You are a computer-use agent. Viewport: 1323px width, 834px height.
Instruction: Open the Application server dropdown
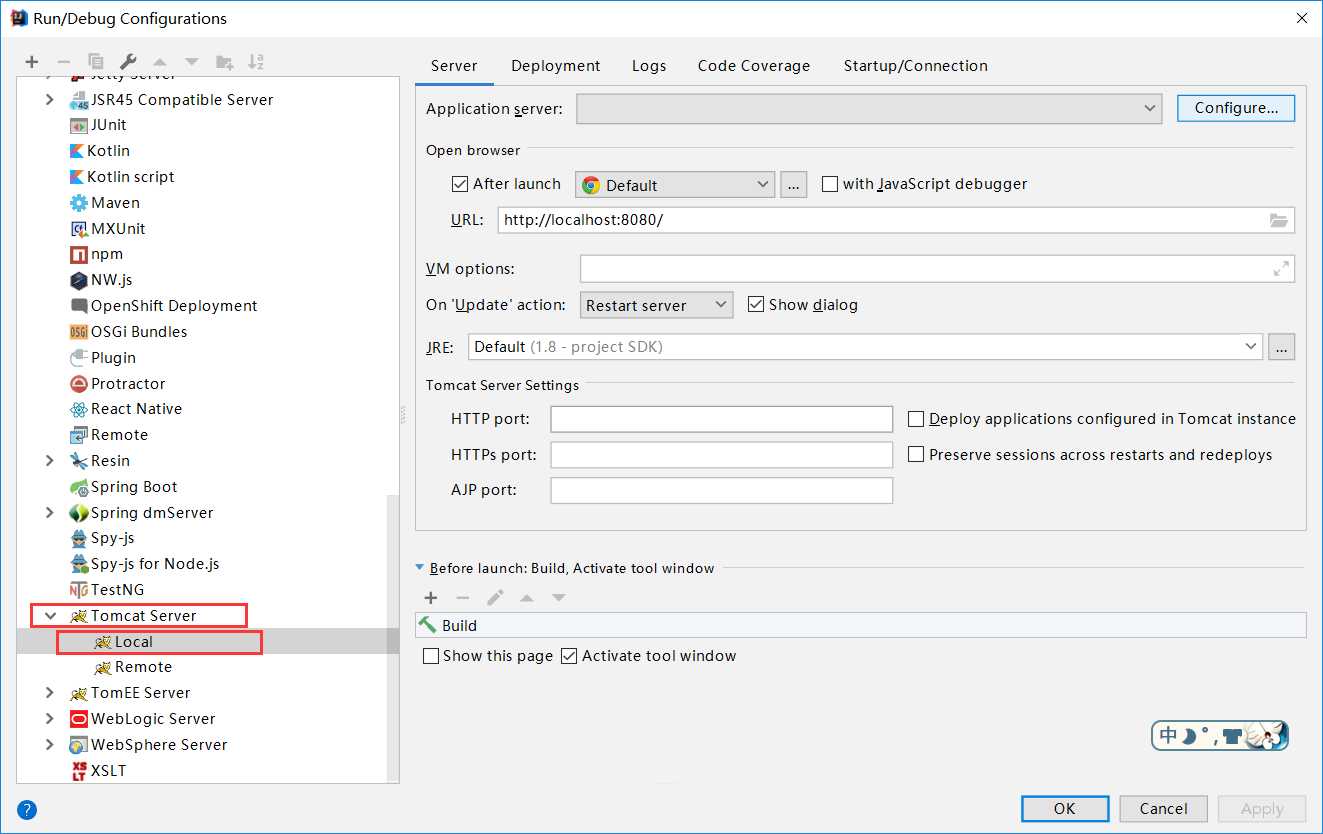click(x=869, y=108)
